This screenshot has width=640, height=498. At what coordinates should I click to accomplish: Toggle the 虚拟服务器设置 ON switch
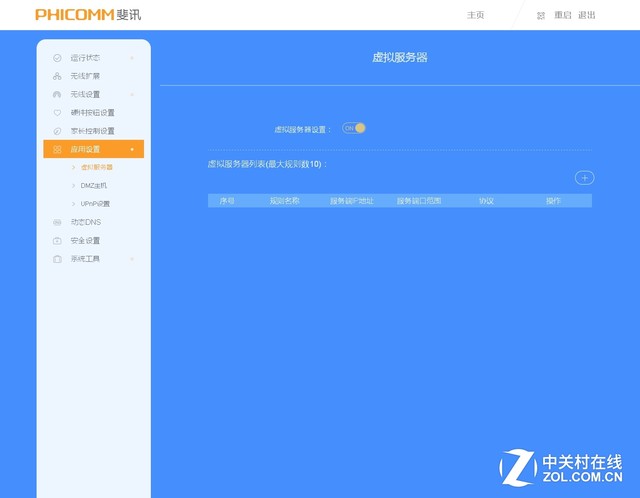tap(354, 128)
